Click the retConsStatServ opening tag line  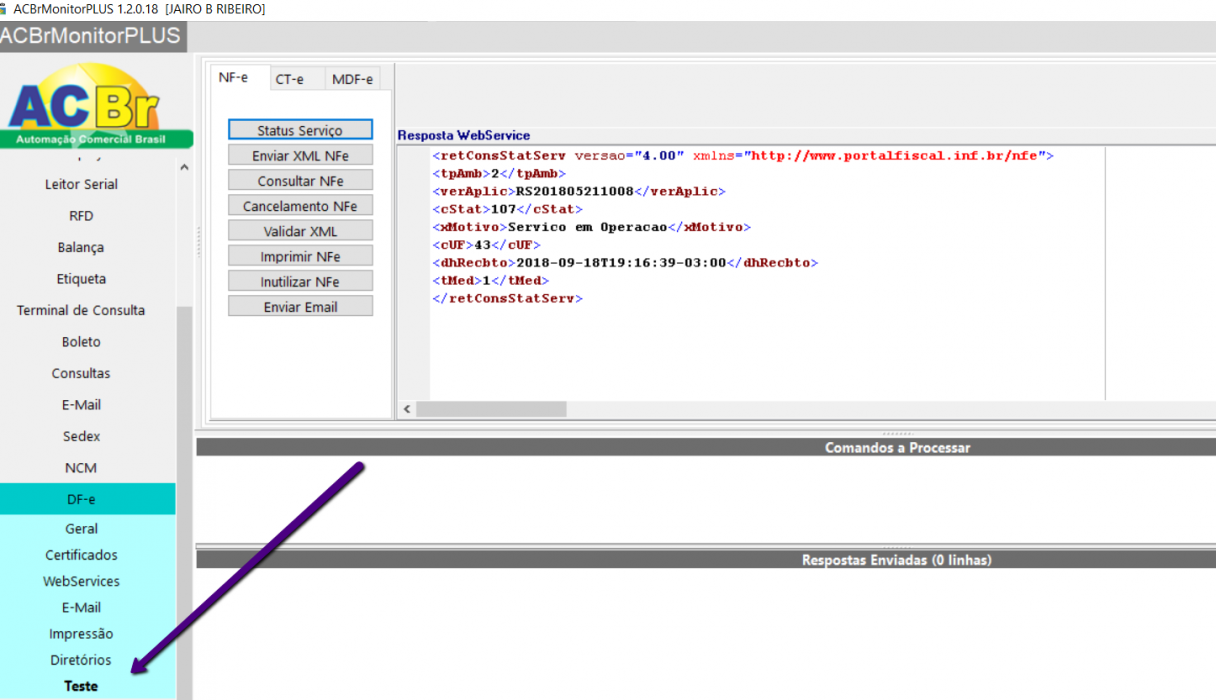click(743, 156)
